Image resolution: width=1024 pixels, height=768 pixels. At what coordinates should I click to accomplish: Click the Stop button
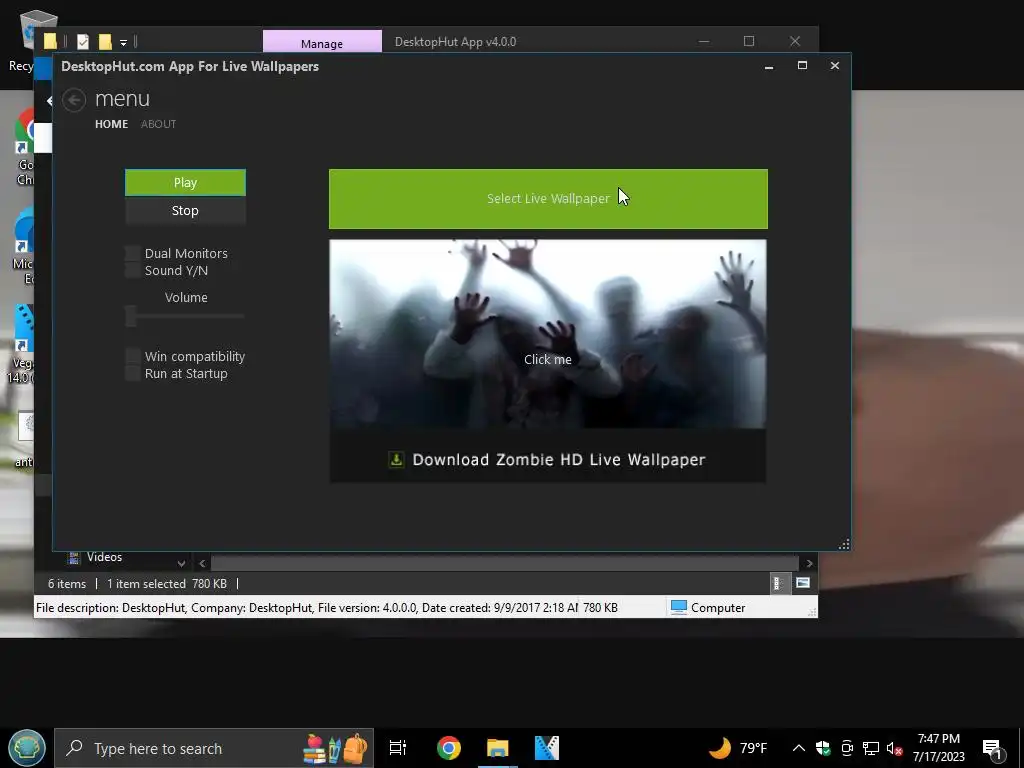[185, 210]
